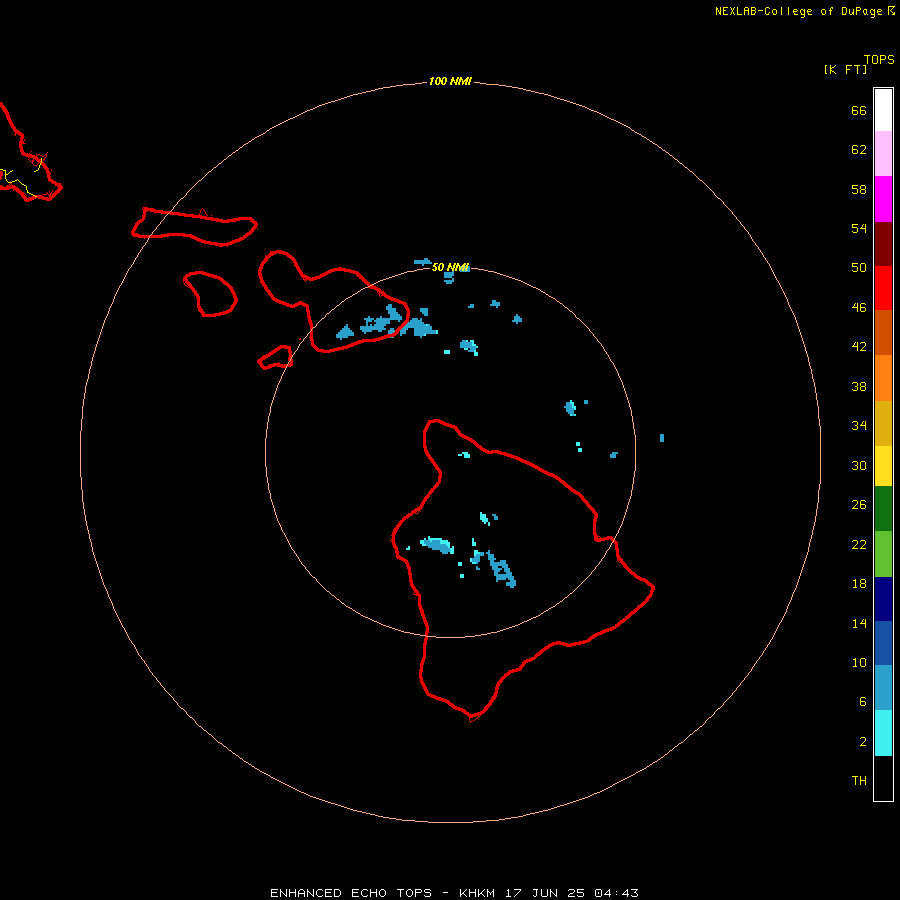Click the magenta 58 kft legend swatch
The width and height of the screenshot is (900, 900).
pyautogui.click(x=883, y=199)
